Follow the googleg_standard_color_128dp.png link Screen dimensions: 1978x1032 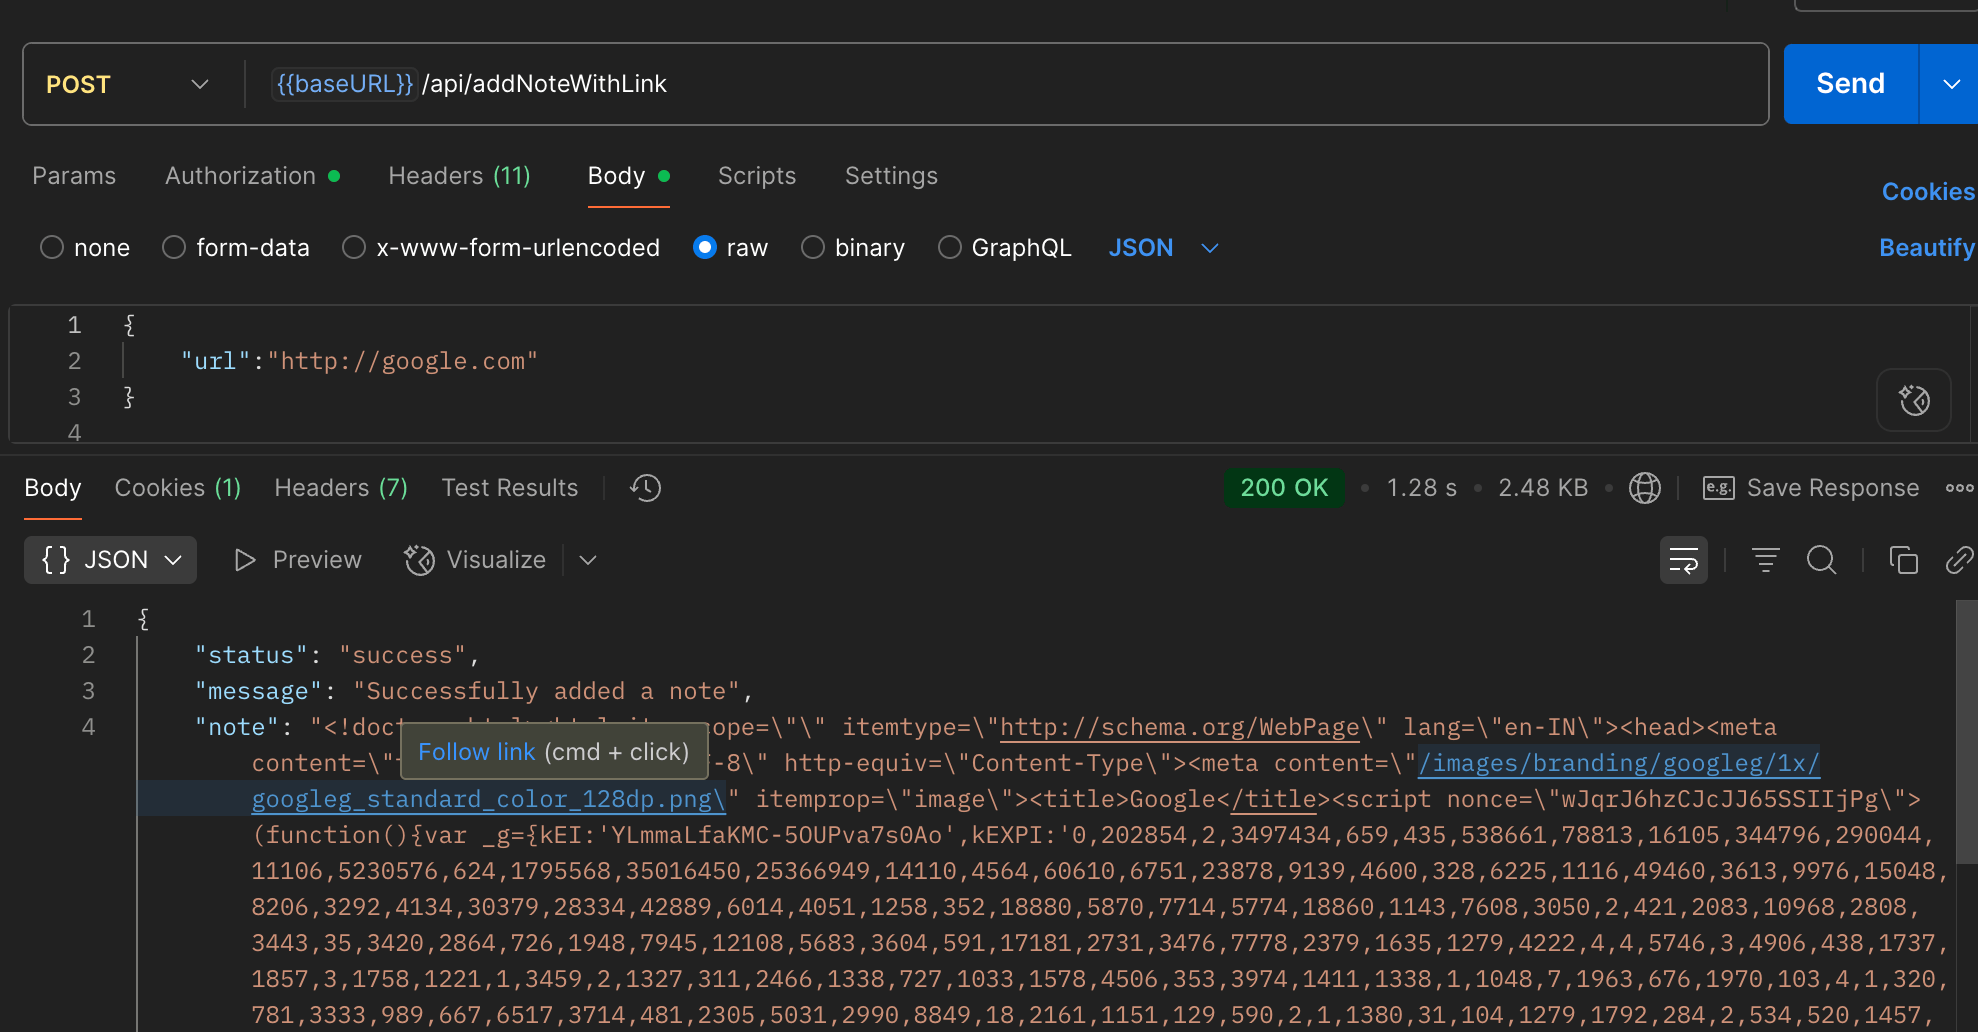point(488,799)
